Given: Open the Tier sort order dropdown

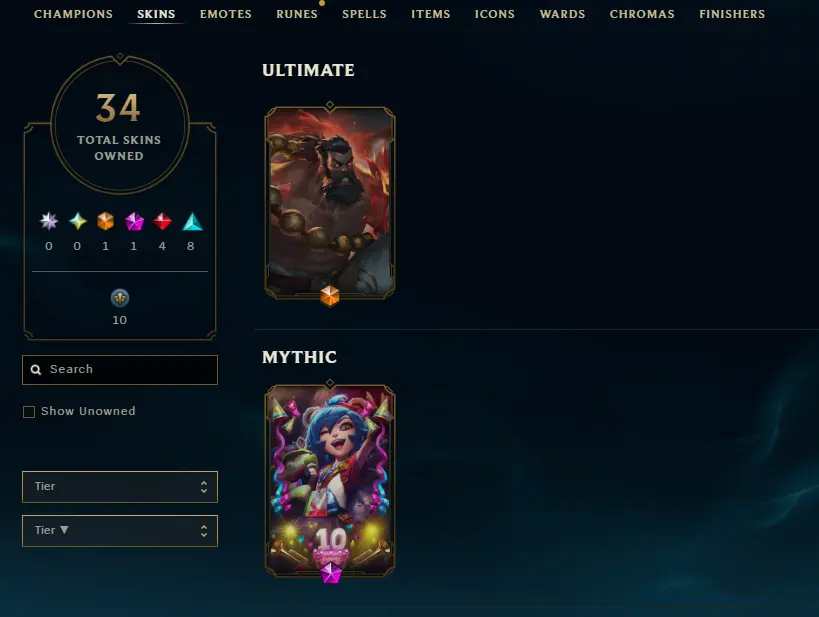Looking at the screenshot, I should pyautogui.click(x=120, y=531).
